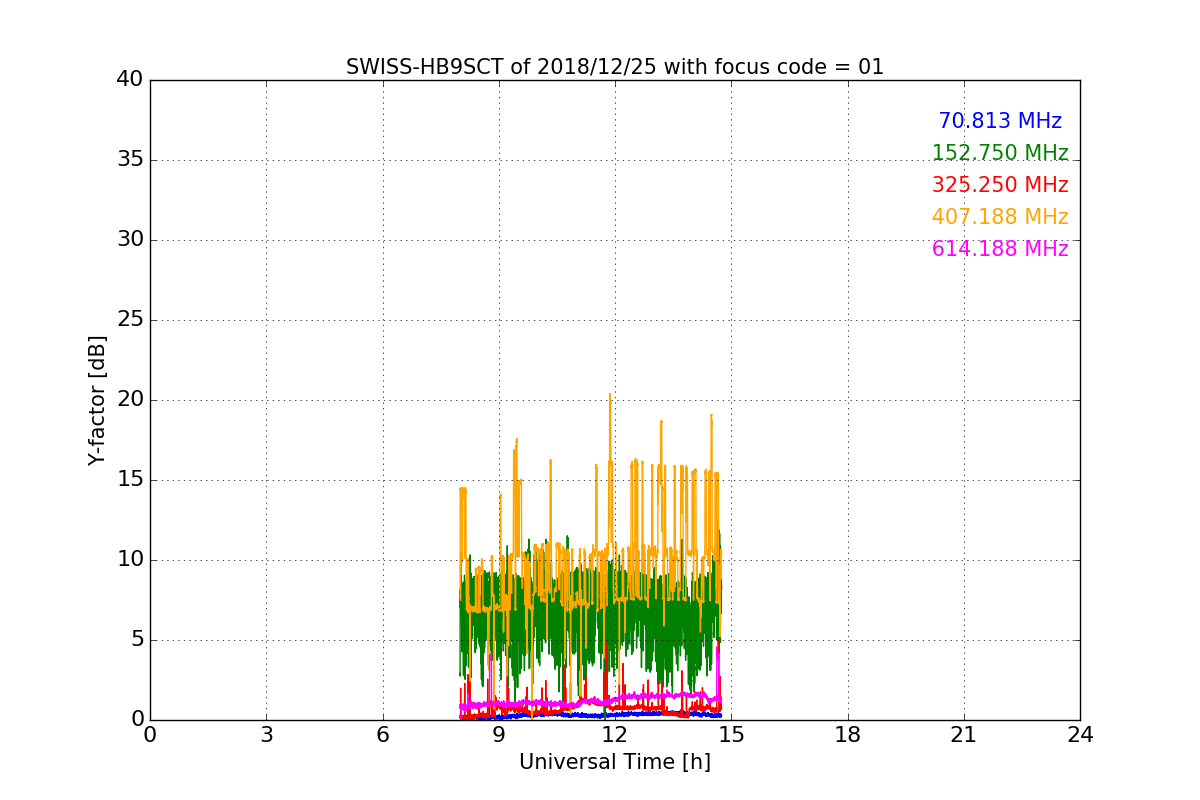Click y-axis tick label 25
This screenshot has width=1200, height=800.
point(130,319)
